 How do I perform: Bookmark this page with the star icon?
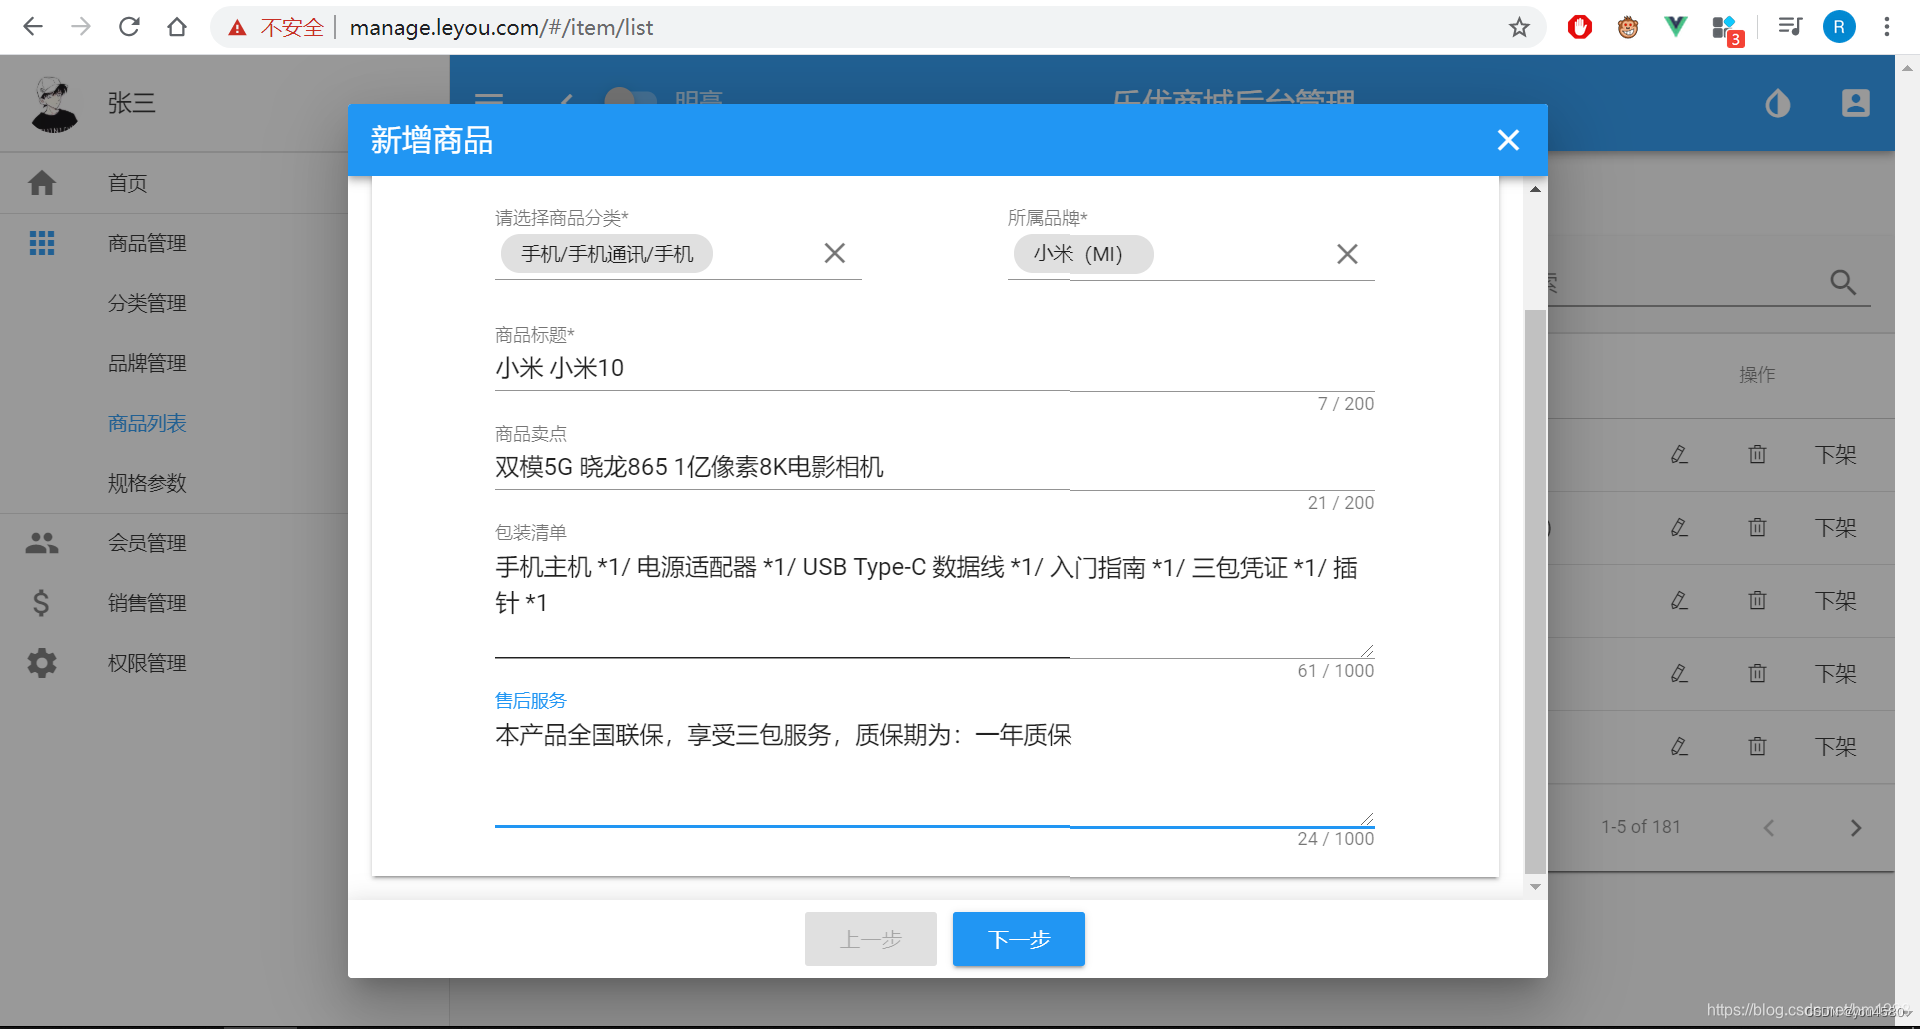[1519, 27]
